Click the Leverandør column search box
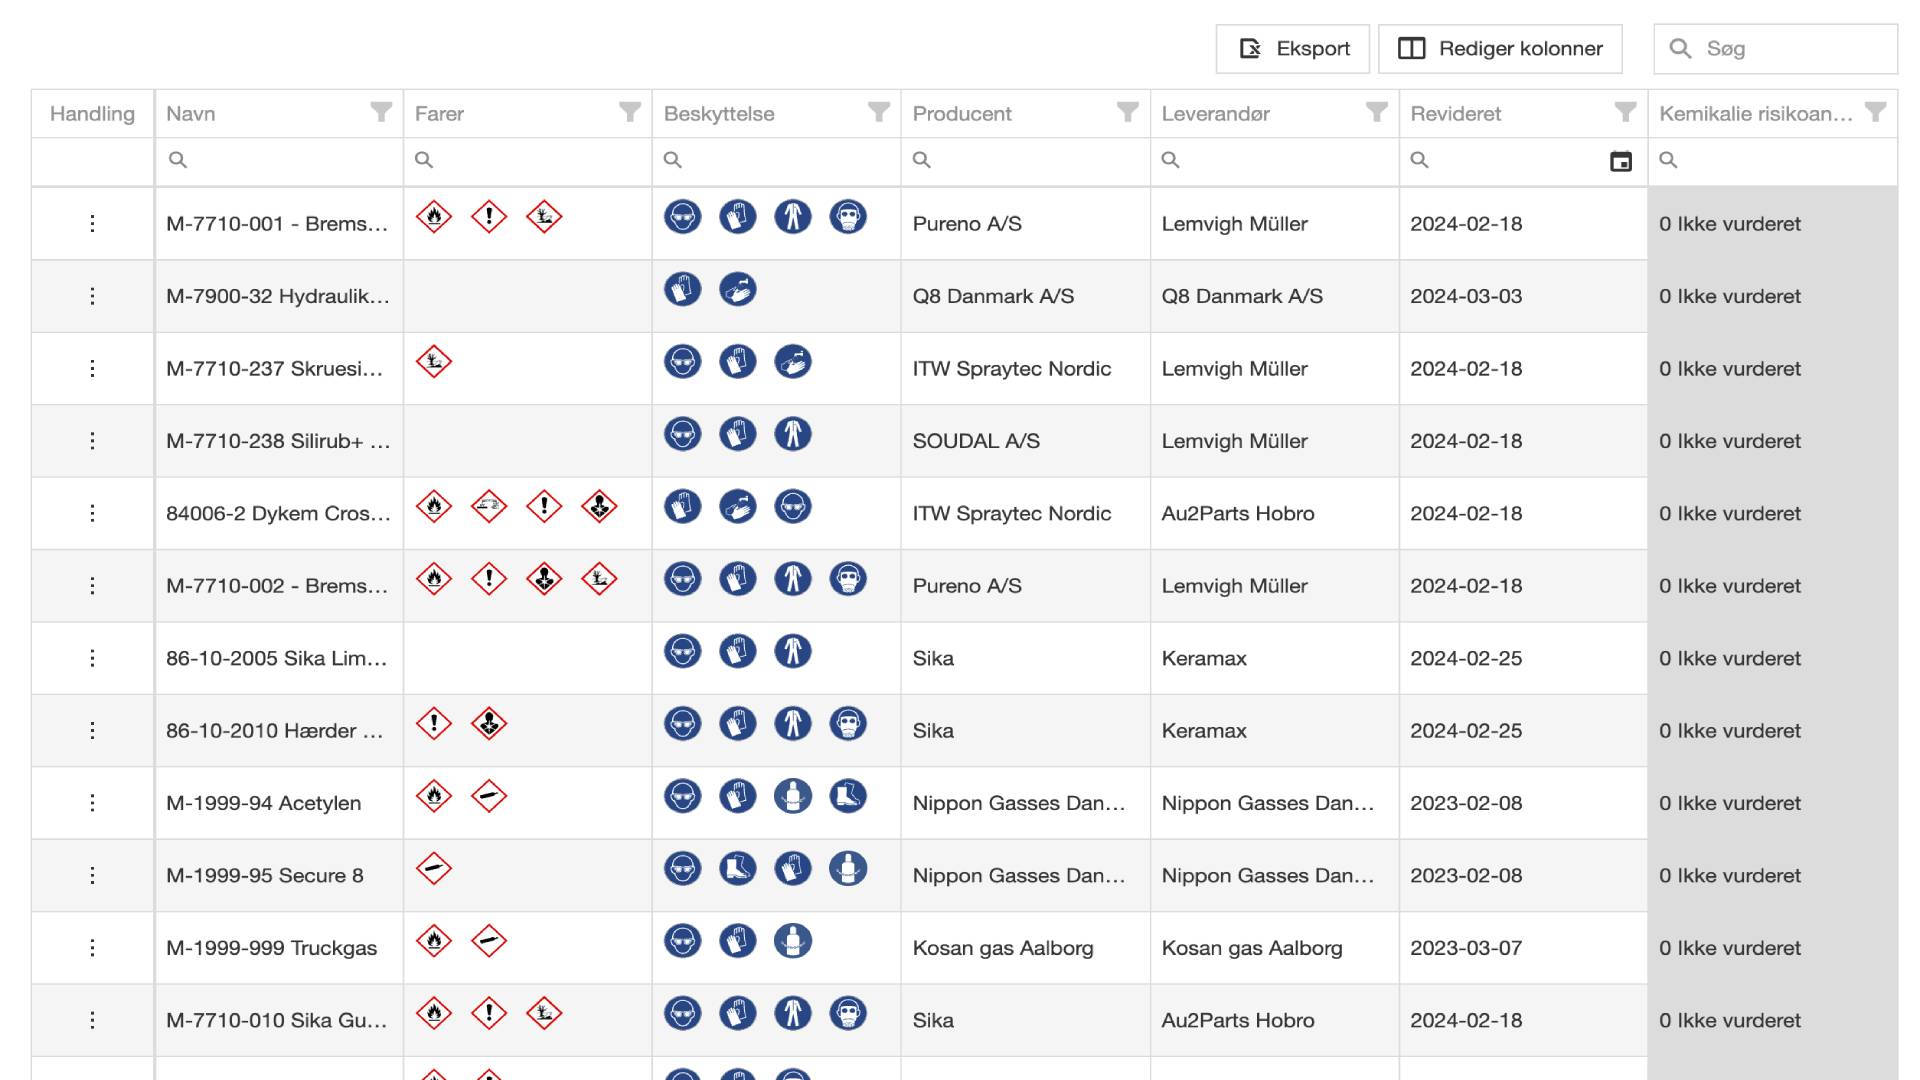 (1274, 161)
